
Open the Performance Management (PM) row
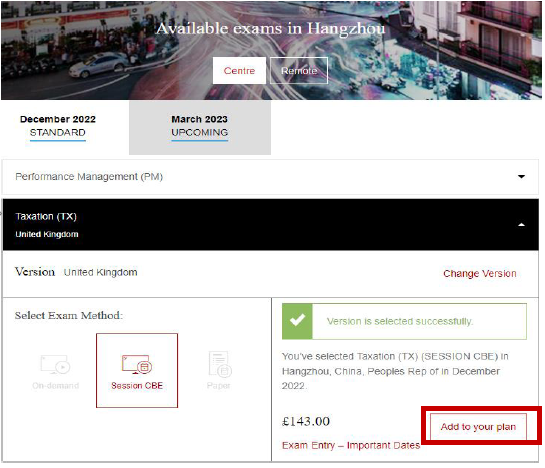[270, 177]
